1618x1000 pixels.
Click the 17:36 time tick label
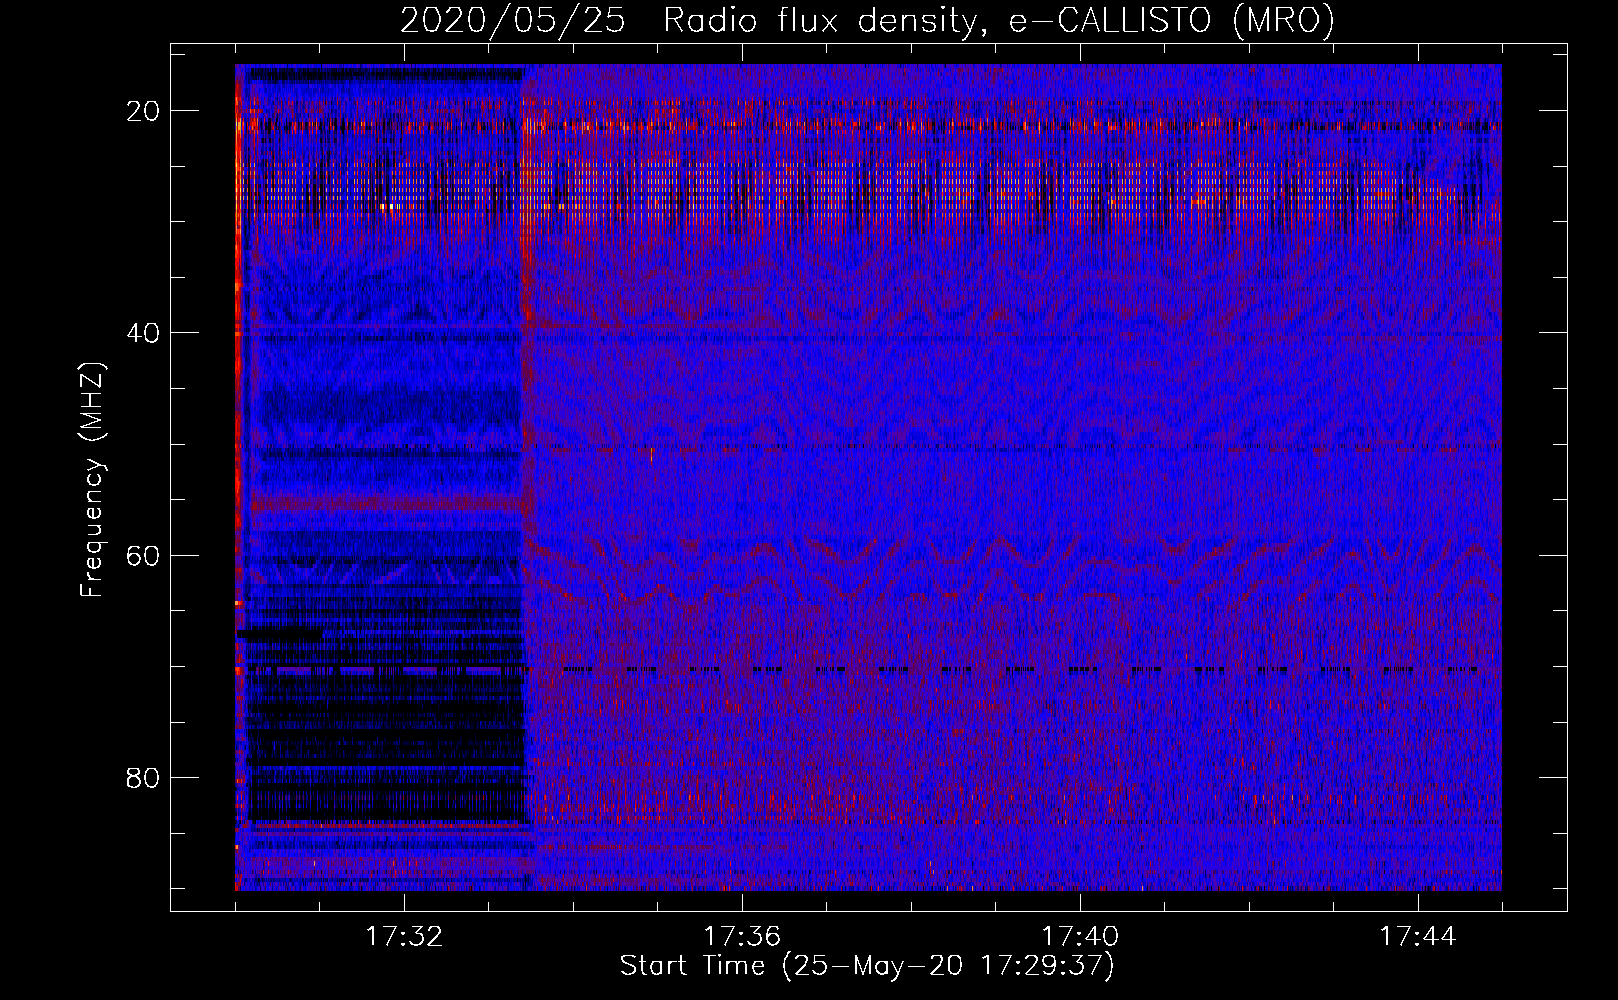pyautogui.click(x=742, y=937)
